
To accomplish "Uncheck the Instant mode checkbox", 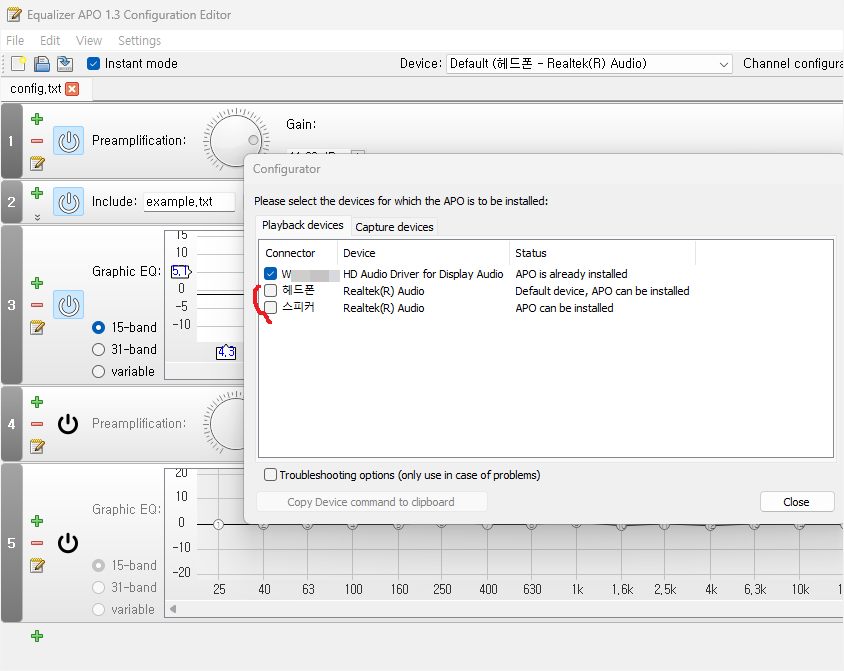I will pyautogui.click(x=94, y=64).
